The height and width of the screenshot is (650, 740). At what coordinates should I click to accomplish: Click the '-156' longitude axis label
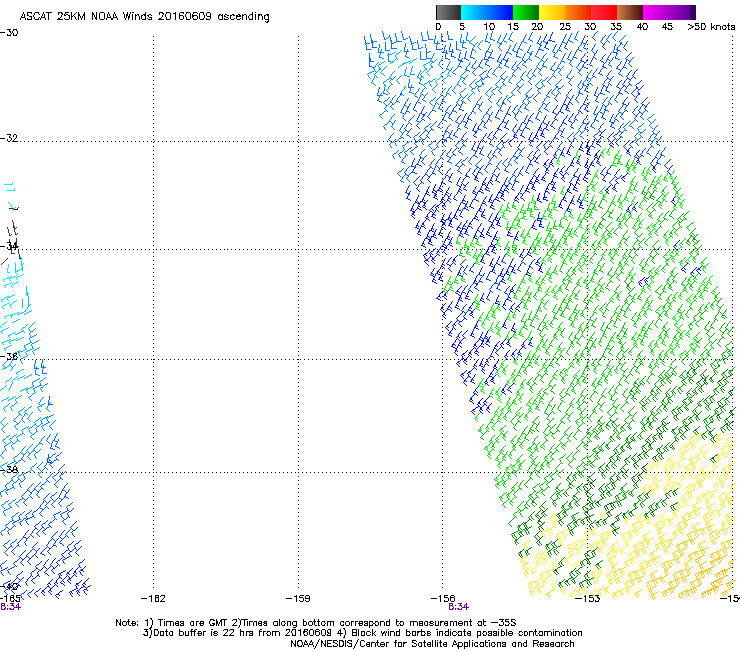pos(443,599)
